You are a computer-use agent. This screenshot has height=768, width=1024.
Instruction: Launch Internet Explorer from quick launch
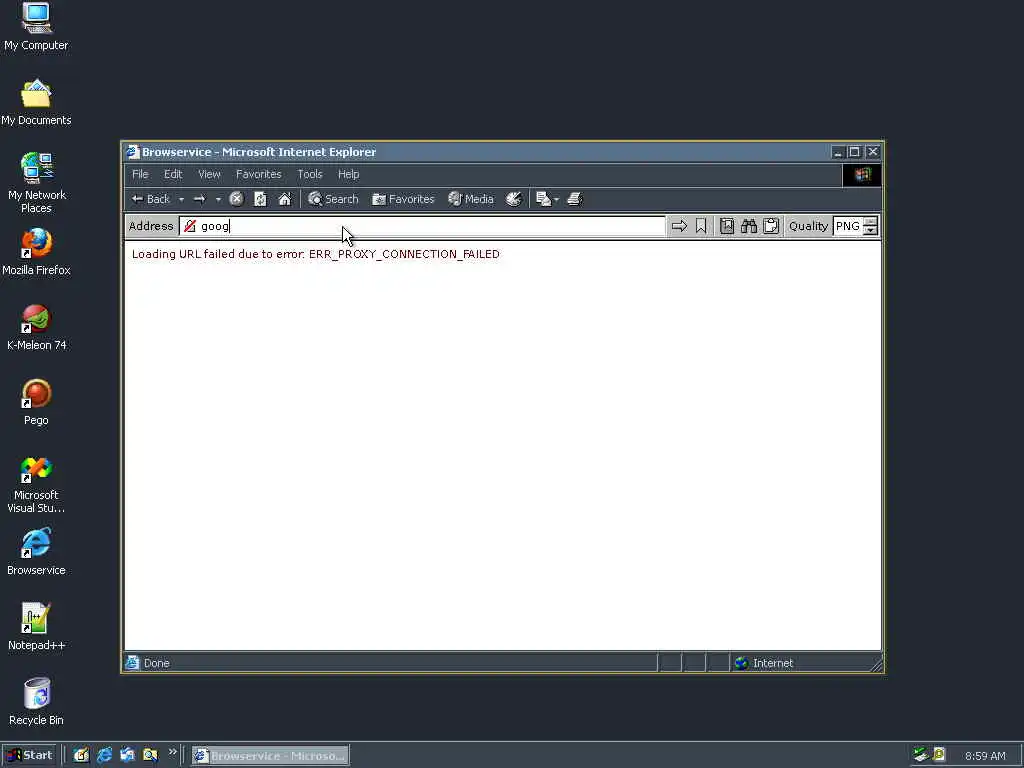104,756
